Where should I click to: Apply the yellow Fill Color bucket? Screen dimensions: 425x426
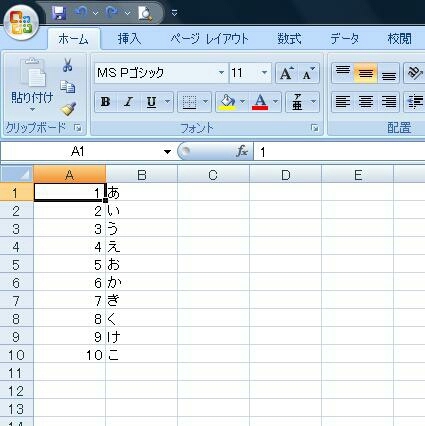click(227, 102)
